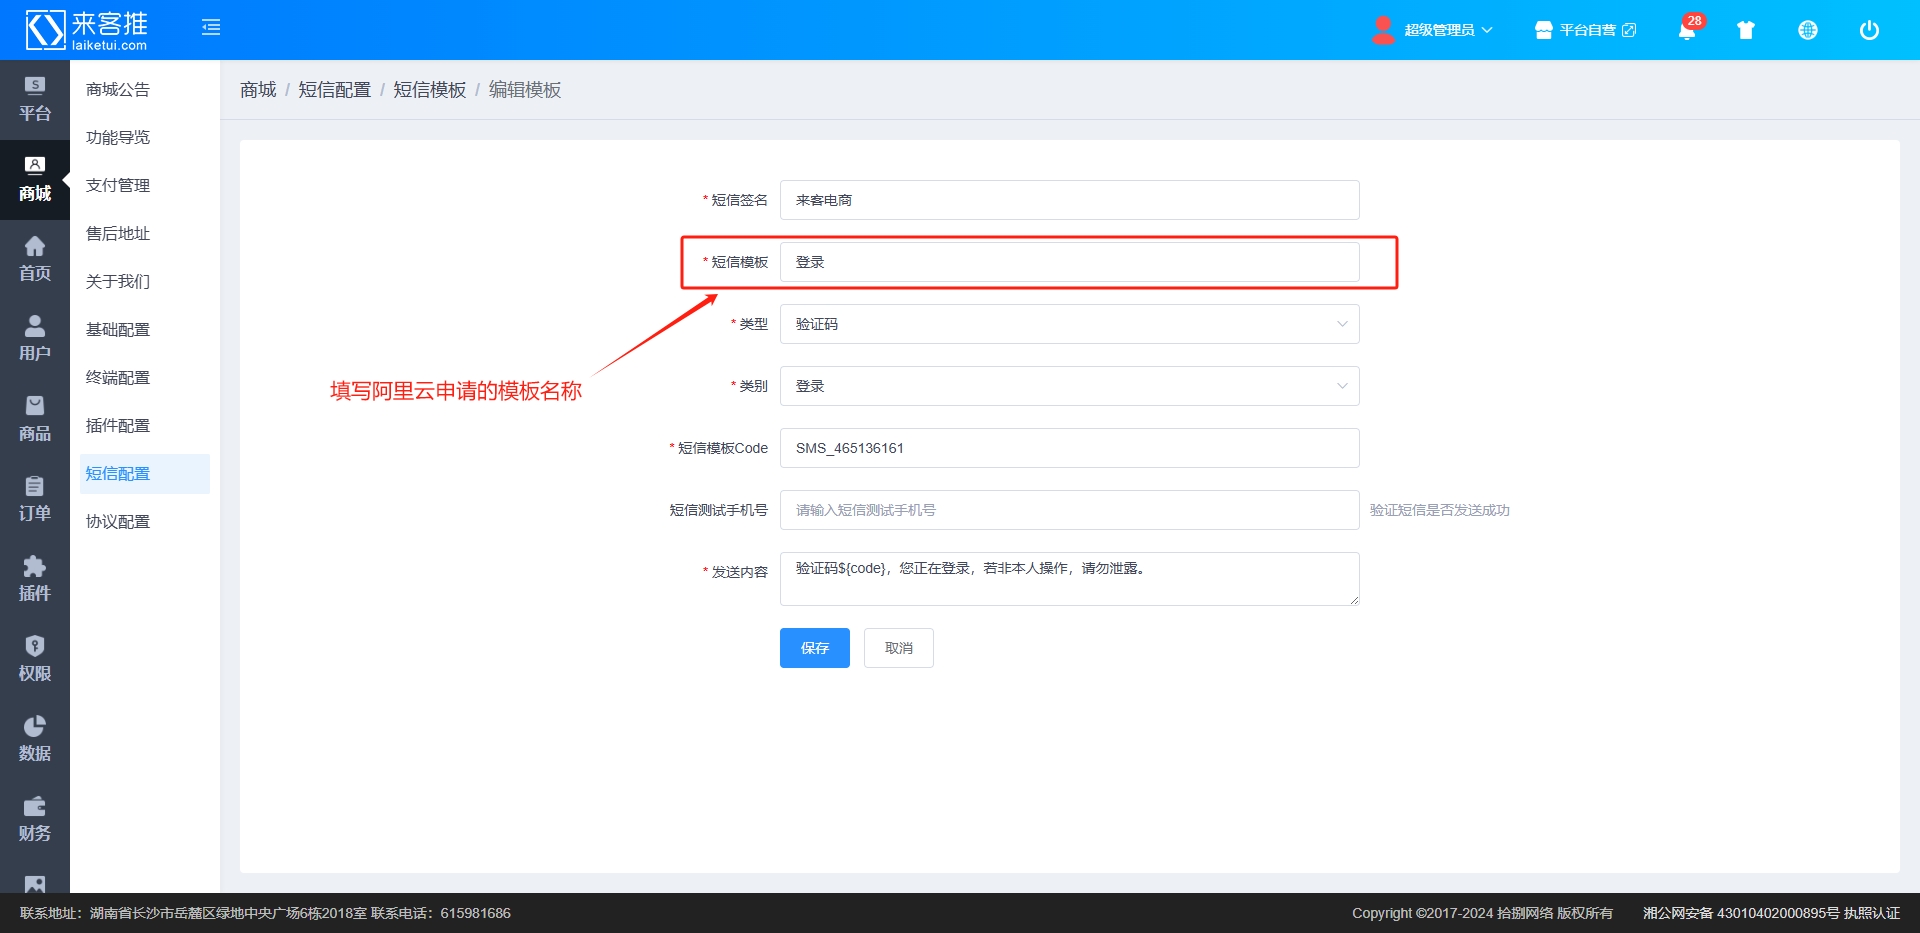Click the shirt/theme icon in top bar

point(1746,30)
